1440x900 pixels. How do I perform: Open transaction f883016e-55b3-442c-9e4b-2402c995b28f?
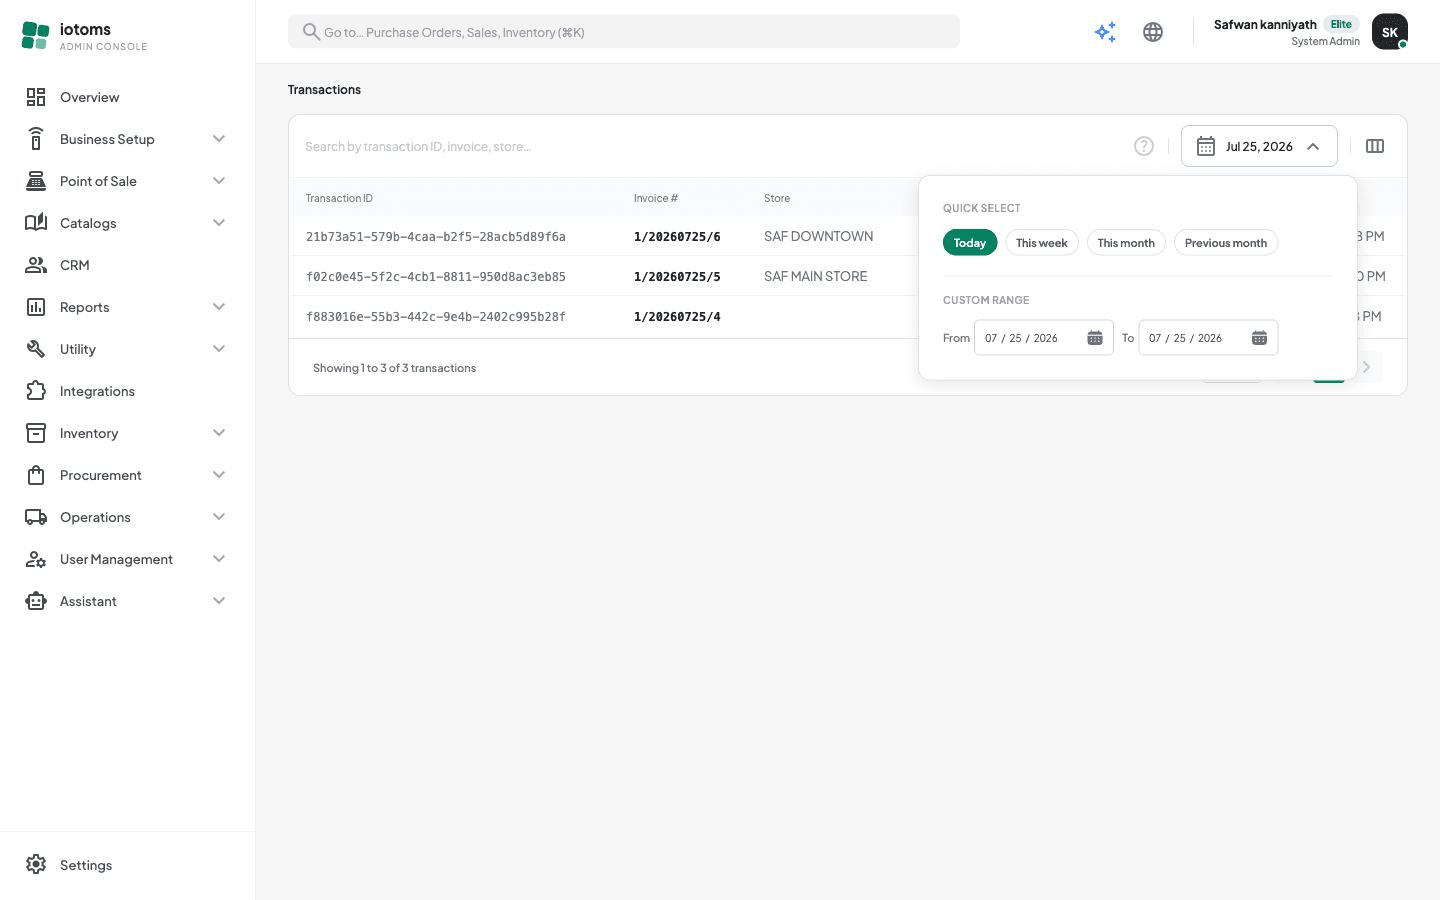(x=436, y=317)
